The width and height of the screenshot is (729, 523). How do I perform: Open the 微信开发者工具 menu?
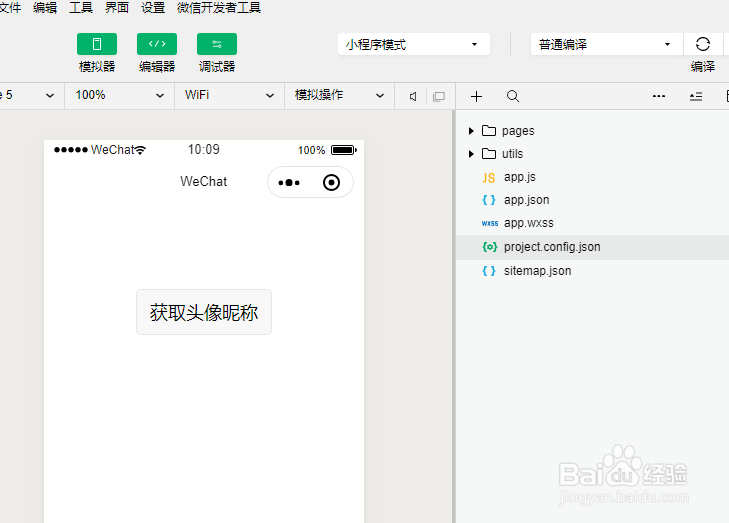tap(219, 7)
